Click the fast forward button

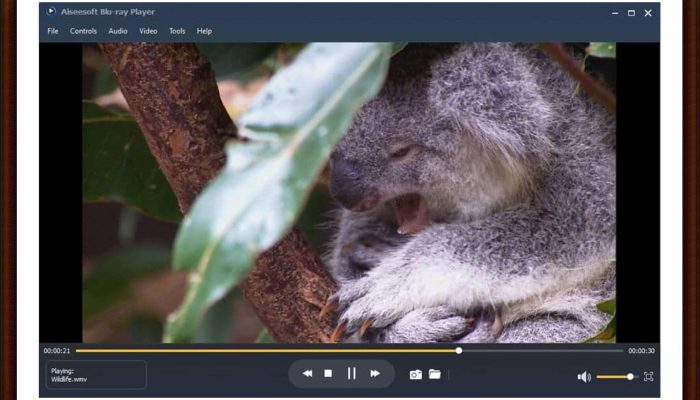click(x=375, y=374)
